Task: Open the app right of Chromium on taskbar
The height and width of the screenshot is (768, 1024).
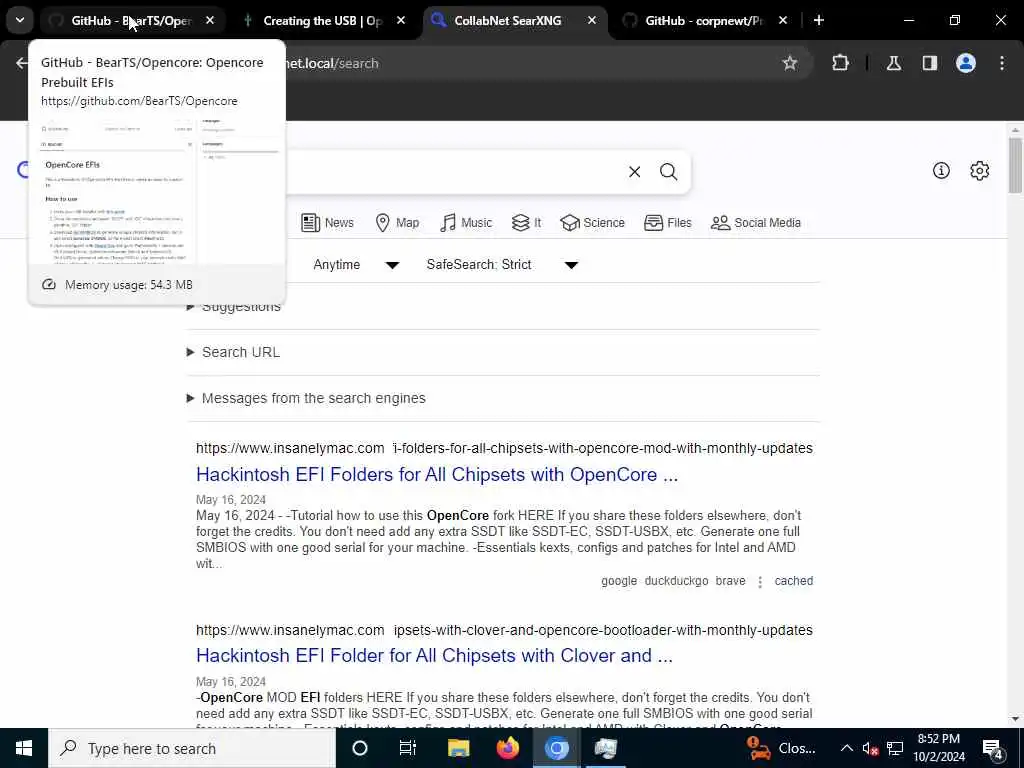Action: pyautogui.click(x=605, y=748)
